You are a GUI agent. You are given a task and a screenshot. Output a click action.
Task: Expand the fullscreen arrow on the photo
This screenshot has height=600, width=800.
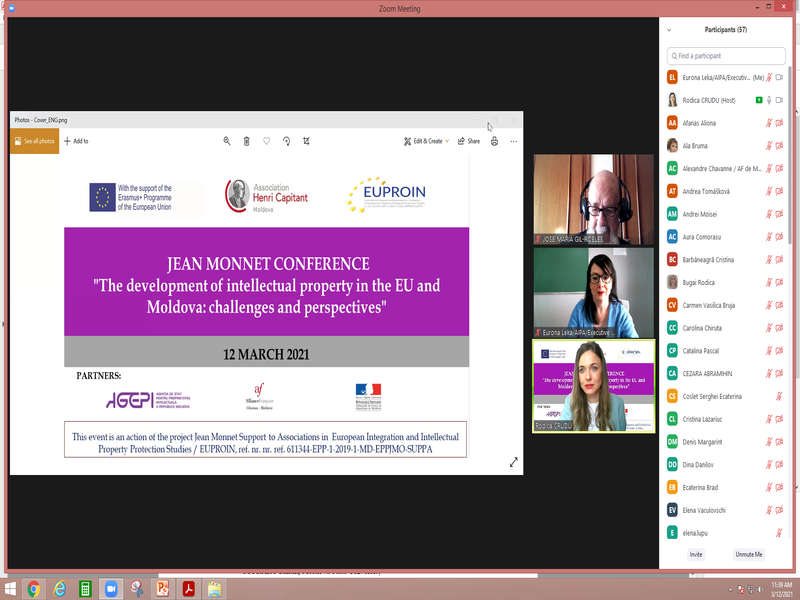514,462
